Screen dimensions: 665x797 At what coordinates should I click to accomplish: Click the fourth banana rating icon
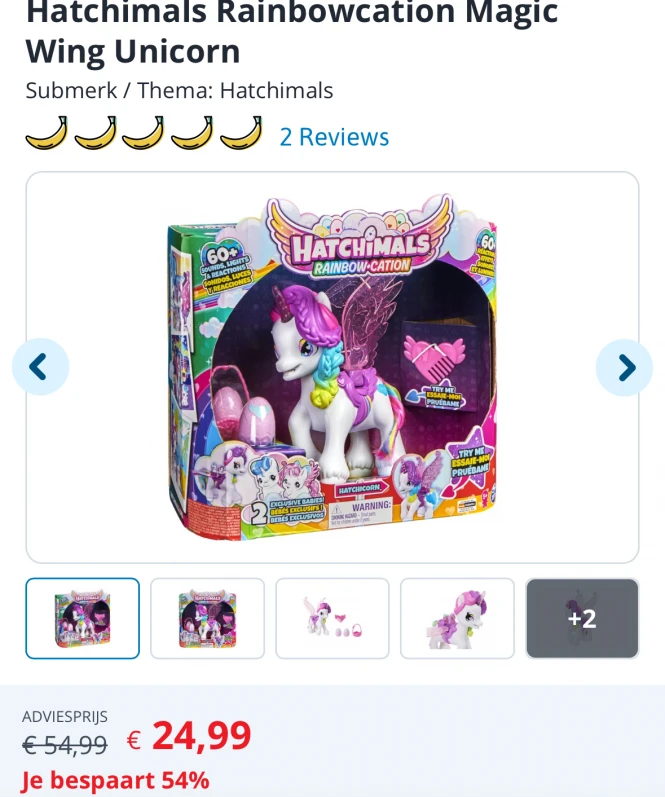click(x=192, y=133)
